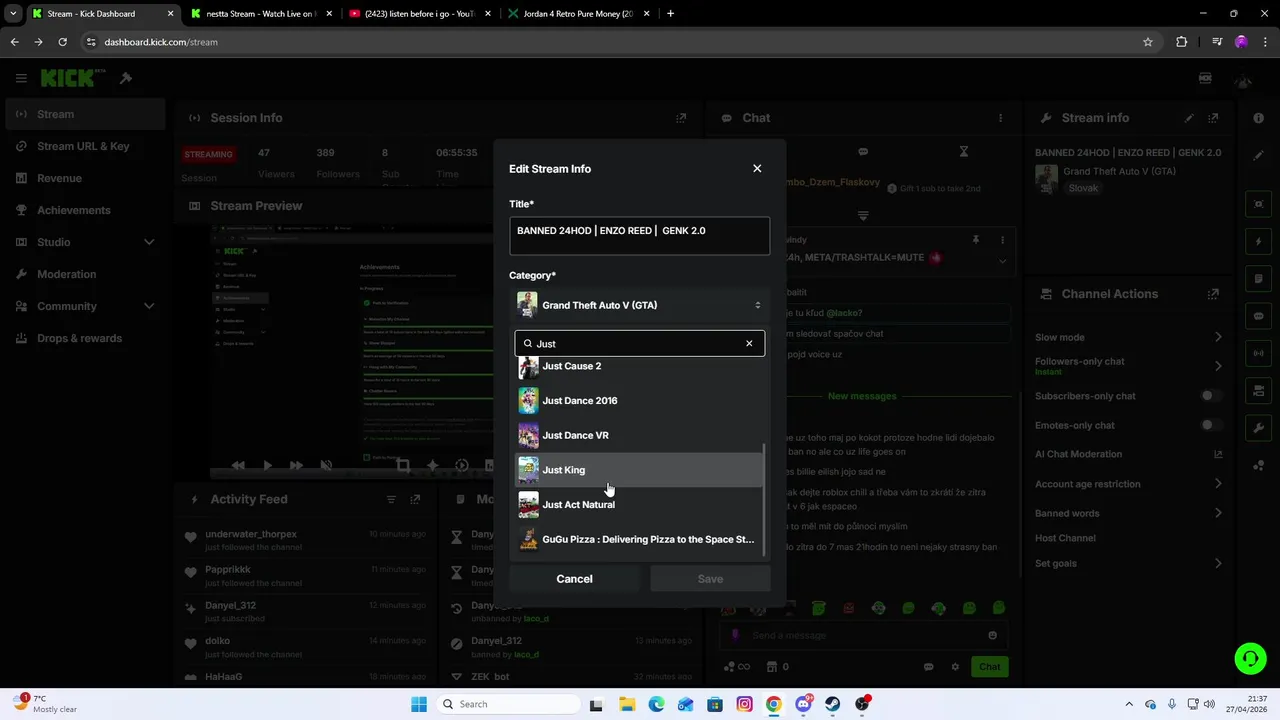The width and height of the screenshot is (1280, 720).
Task: Click the stream Title input field
Action: pos(639,236)
